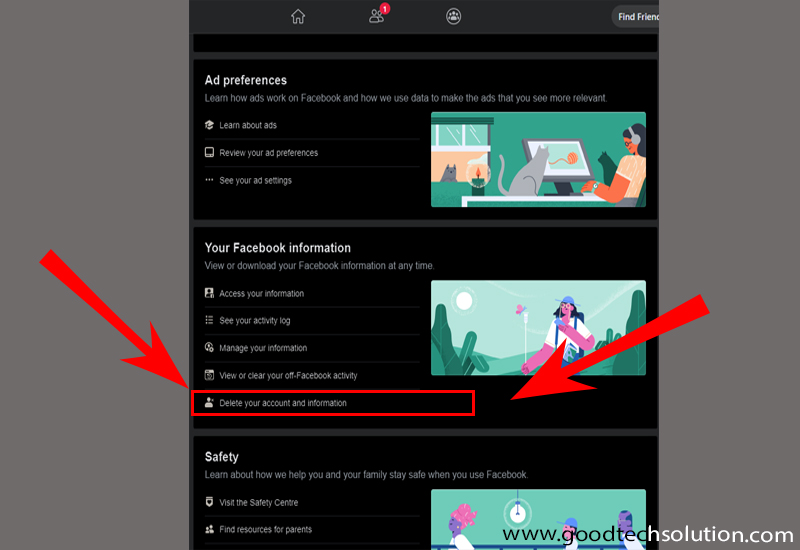This screenshot has width=800, height=550.
Task: Click the Visit the Safety Centre icon
Action: (209, 502)
